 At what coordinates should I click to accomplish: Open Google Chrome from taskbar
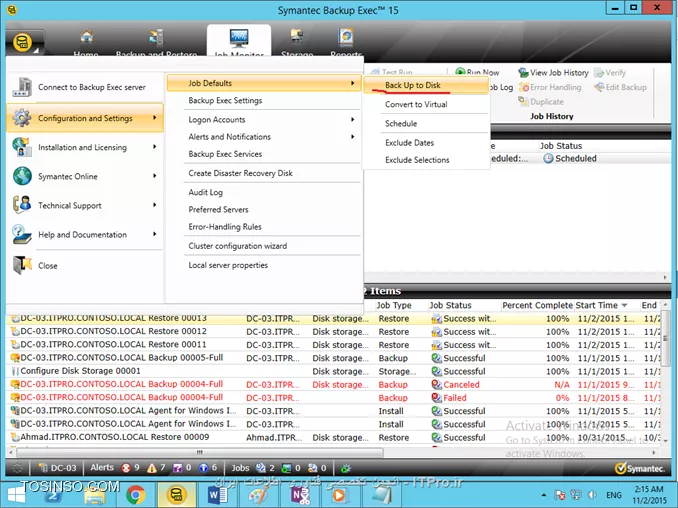(x=135, y=495)
